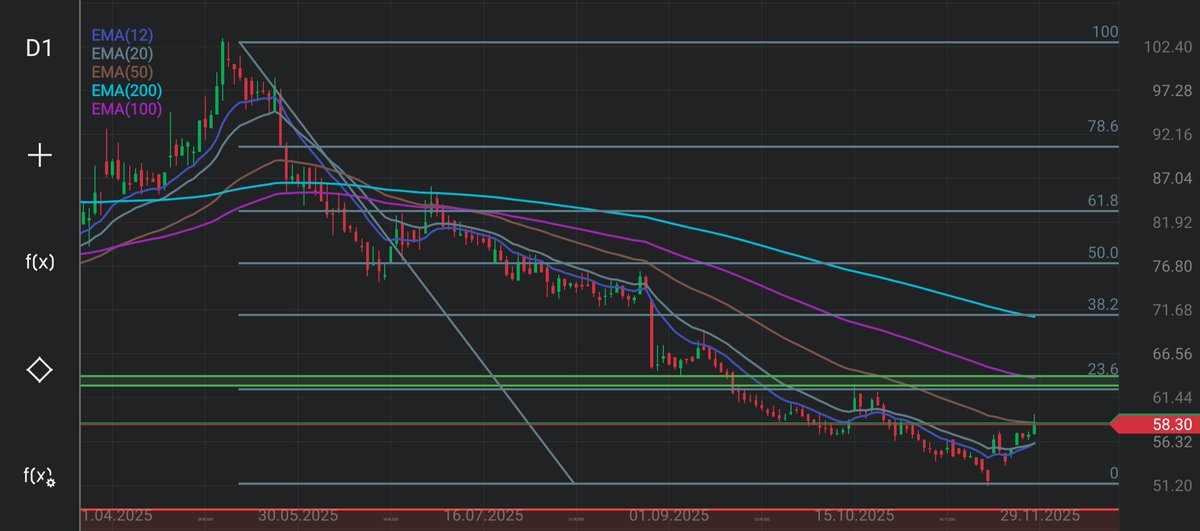
Task: Open the D1 timeframe selector
Action: (39, 48)
